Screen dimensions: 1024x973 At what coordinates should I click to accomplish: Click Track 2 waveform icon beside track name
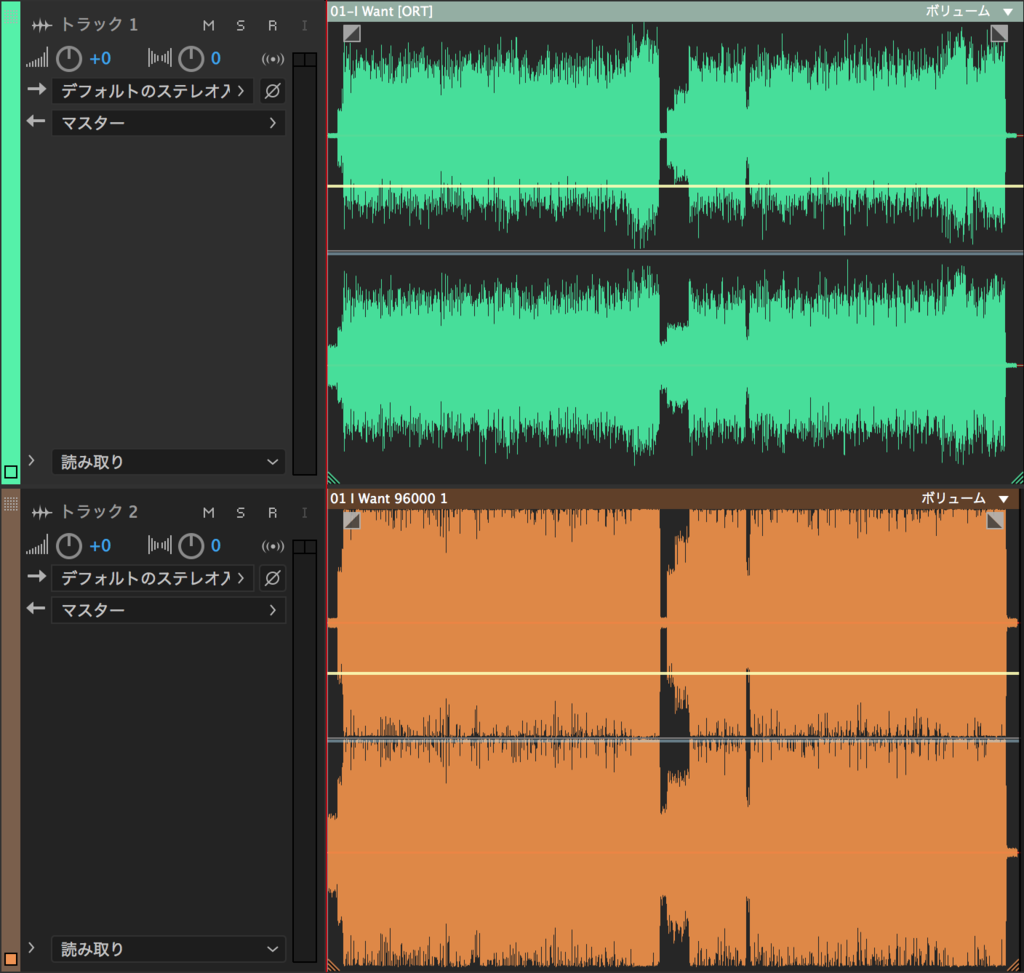42,513
